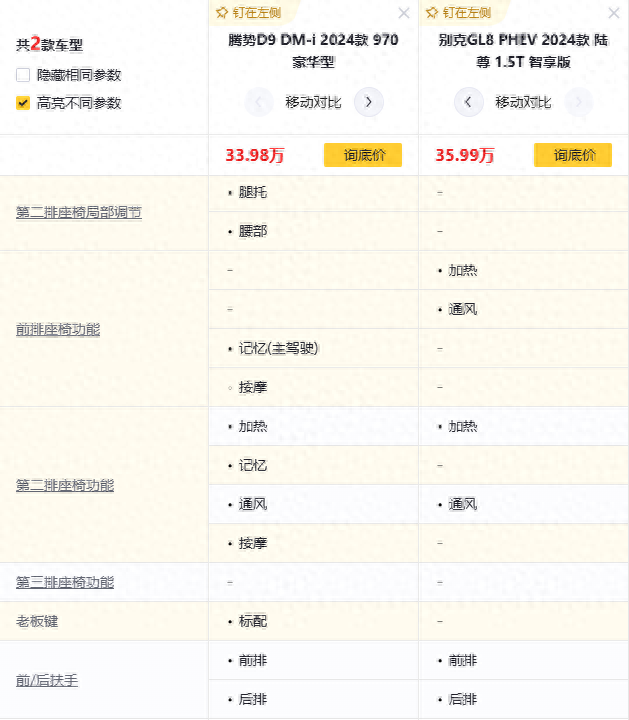Screen dimensions: 629x720
Task: Click 询底价 for the 35.99万 model
Action: [573, 155]
